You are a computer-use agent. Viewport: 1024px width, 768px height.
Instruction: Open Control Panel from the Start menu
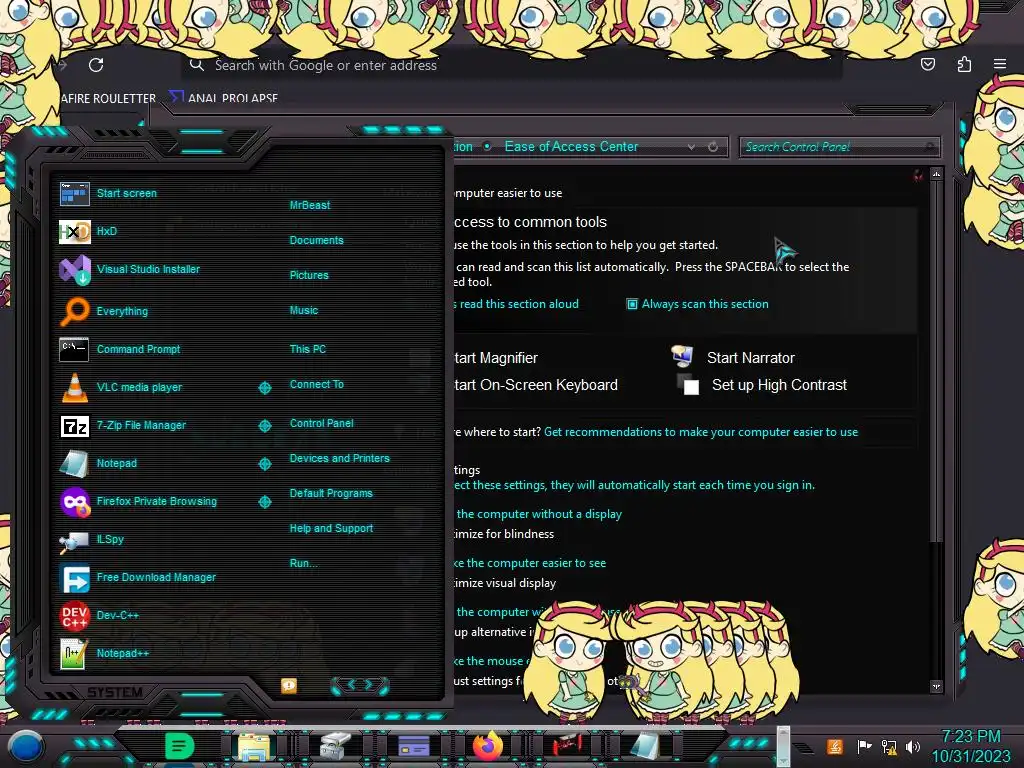tap(321, 423)
